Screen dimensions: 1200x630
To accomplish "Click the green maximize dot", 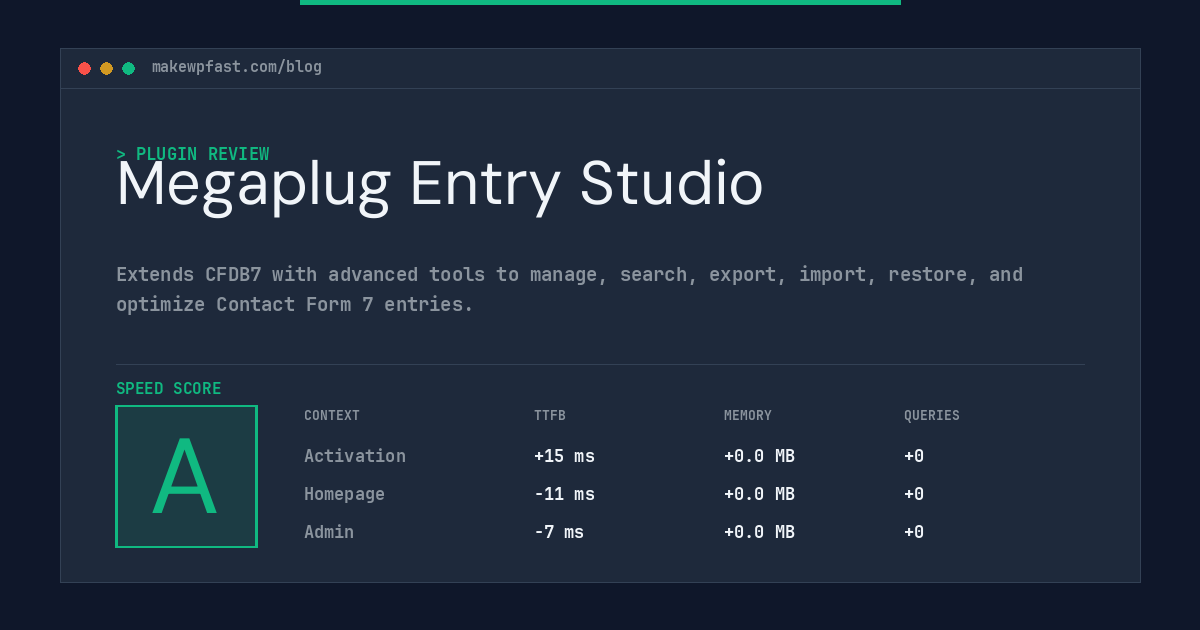I will (128, 68).
